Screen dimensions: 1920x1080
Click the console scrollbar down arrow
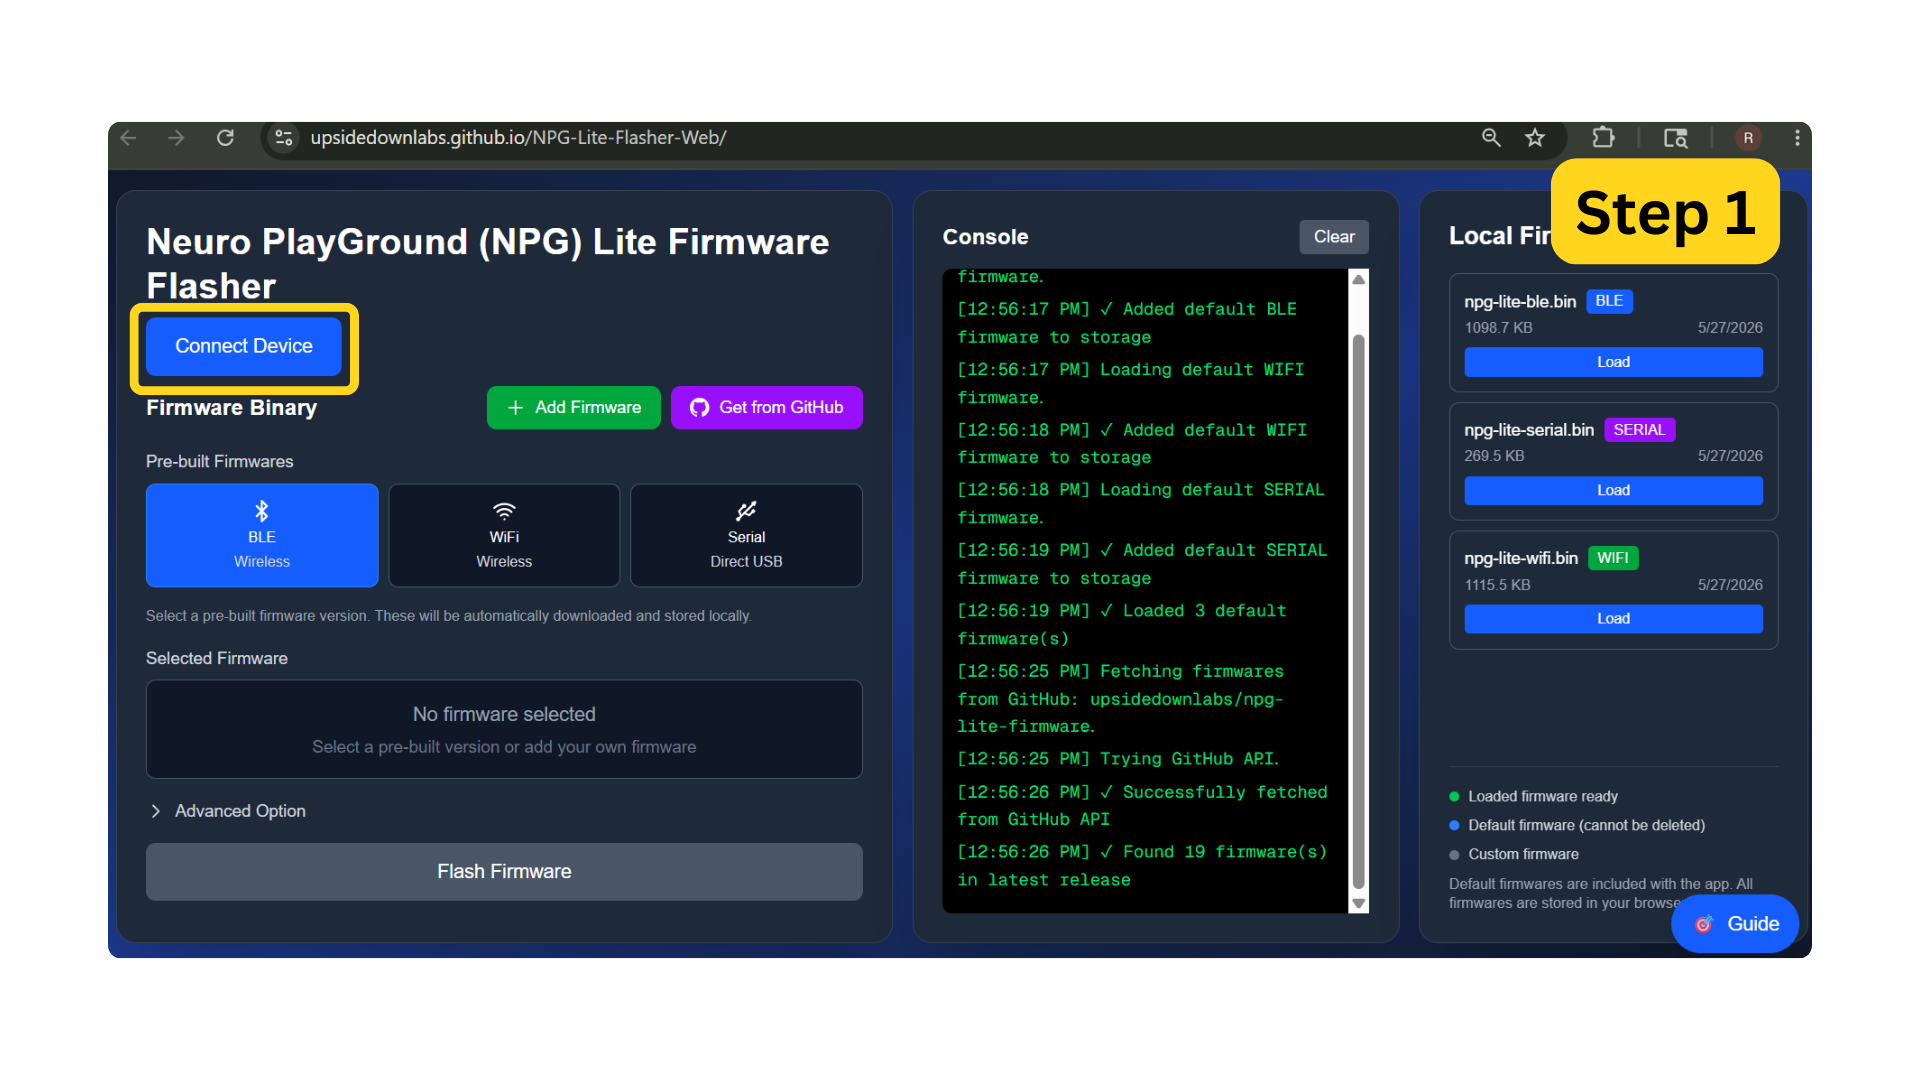[1358, 903]
